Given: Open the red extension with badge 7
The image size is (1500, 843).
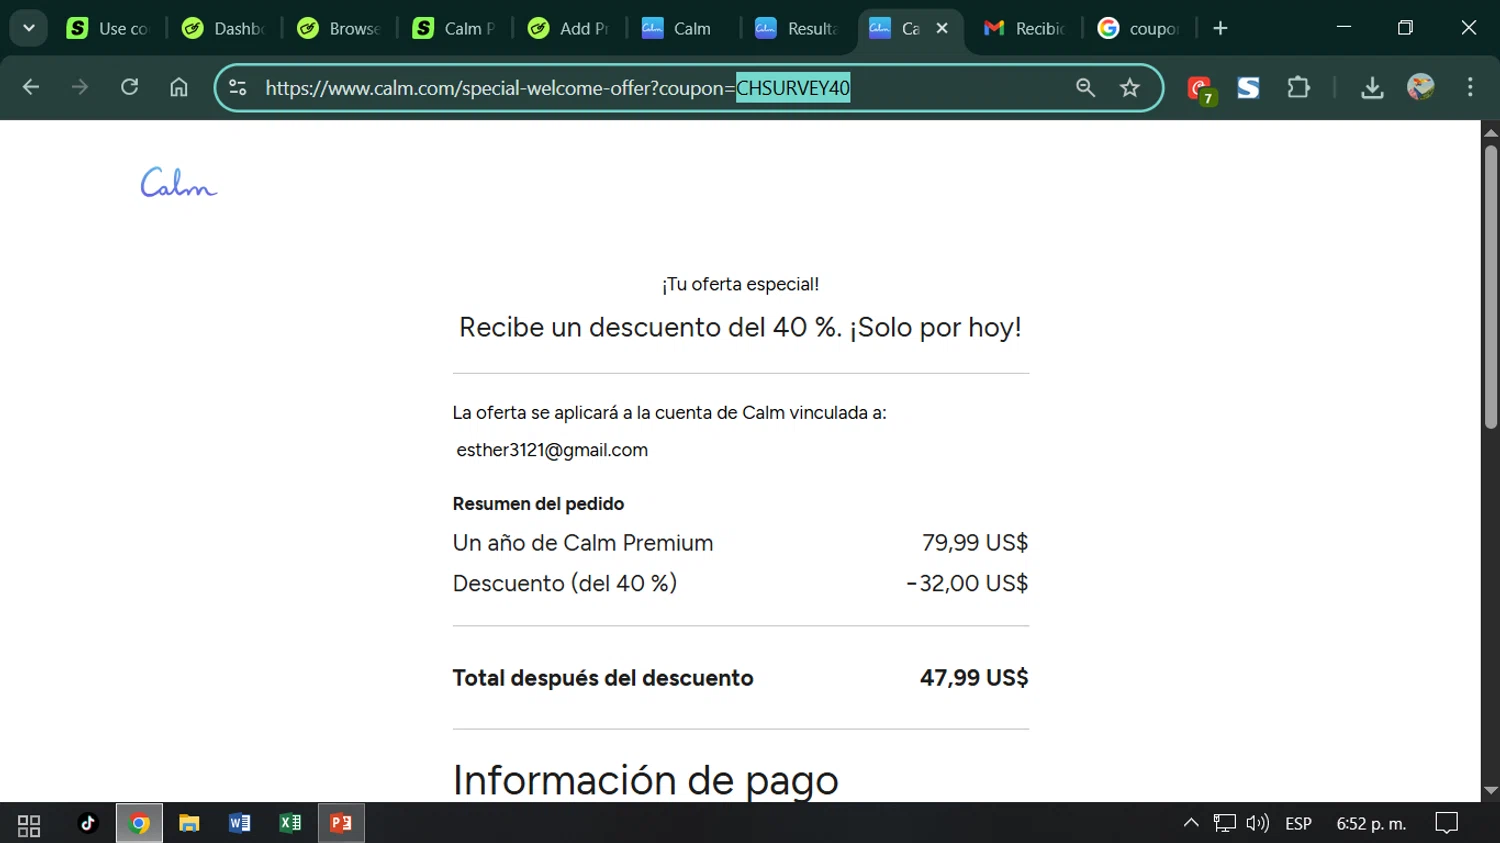Looking at the screenshot, I should 1200,89.
